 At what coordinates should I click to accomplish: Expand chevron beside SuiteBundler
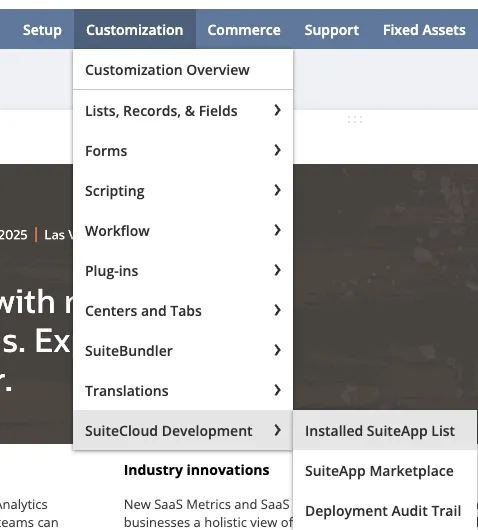click(278, 350)
